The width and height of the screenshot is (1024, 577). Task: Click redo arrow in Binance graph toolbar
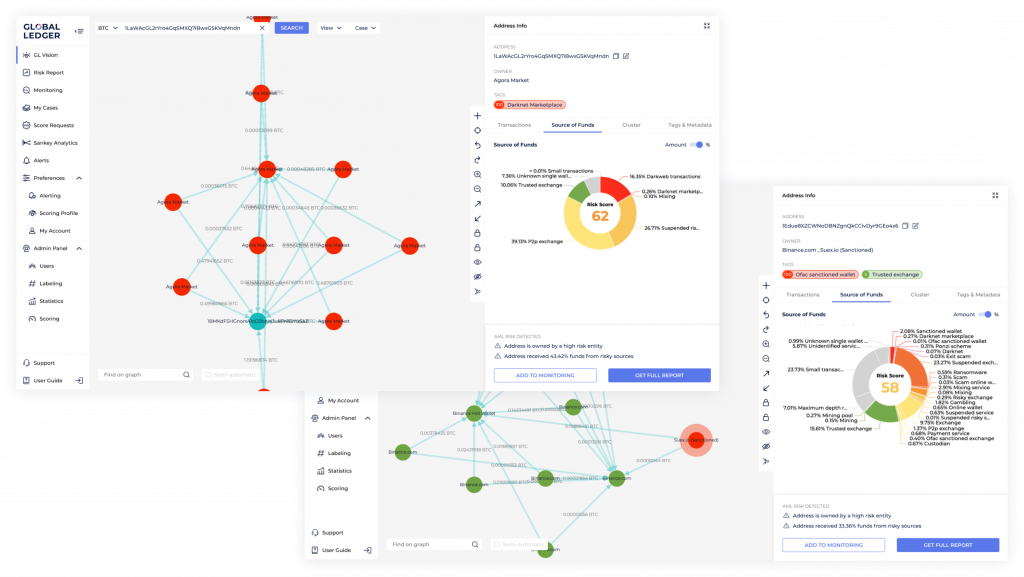tap(766, 330)
